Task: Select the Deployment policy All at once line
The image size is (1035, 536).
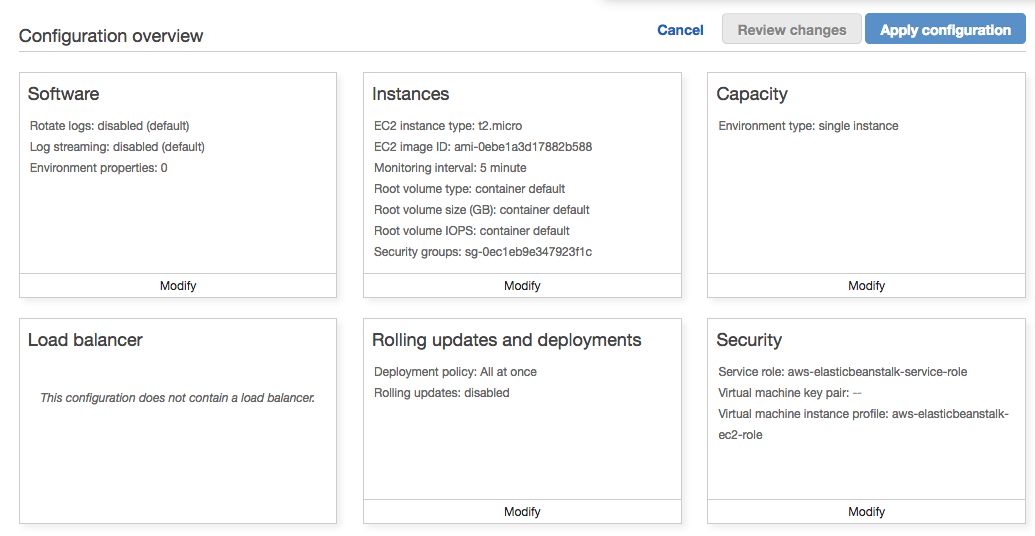Action: coord(455,372)
